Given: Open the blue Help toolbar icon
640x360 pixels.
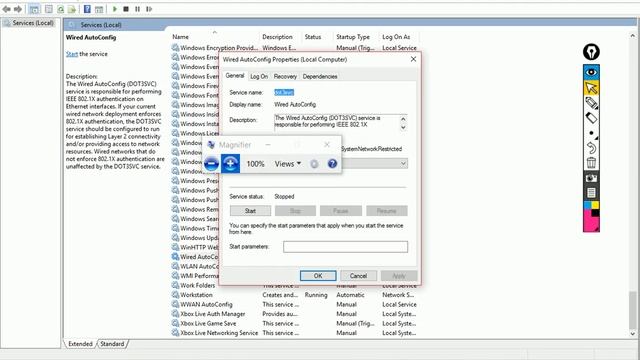Looking at the screenshot, I should (87, 9).
